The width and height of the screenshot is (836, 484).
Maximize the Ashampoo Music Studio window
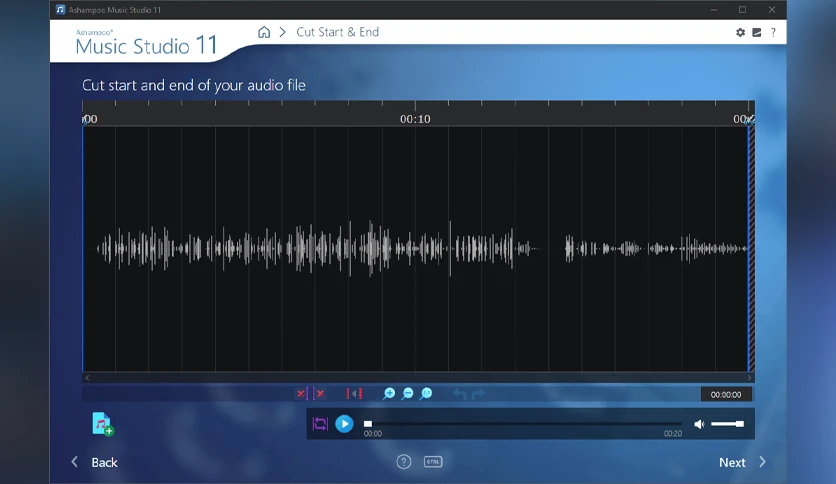[x=742, y=10]
